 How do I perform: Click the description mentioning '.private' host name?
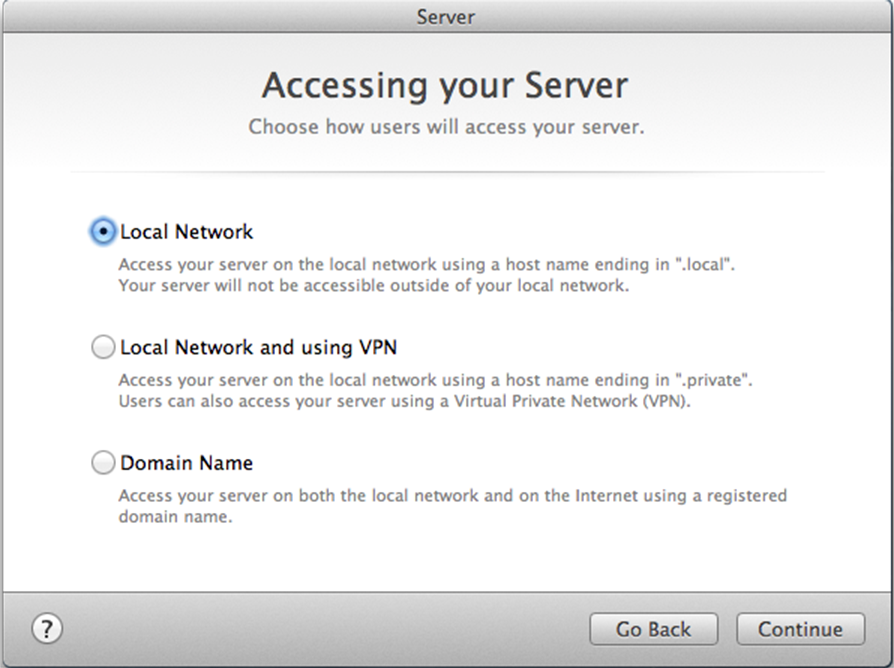[x=436, y=380]
